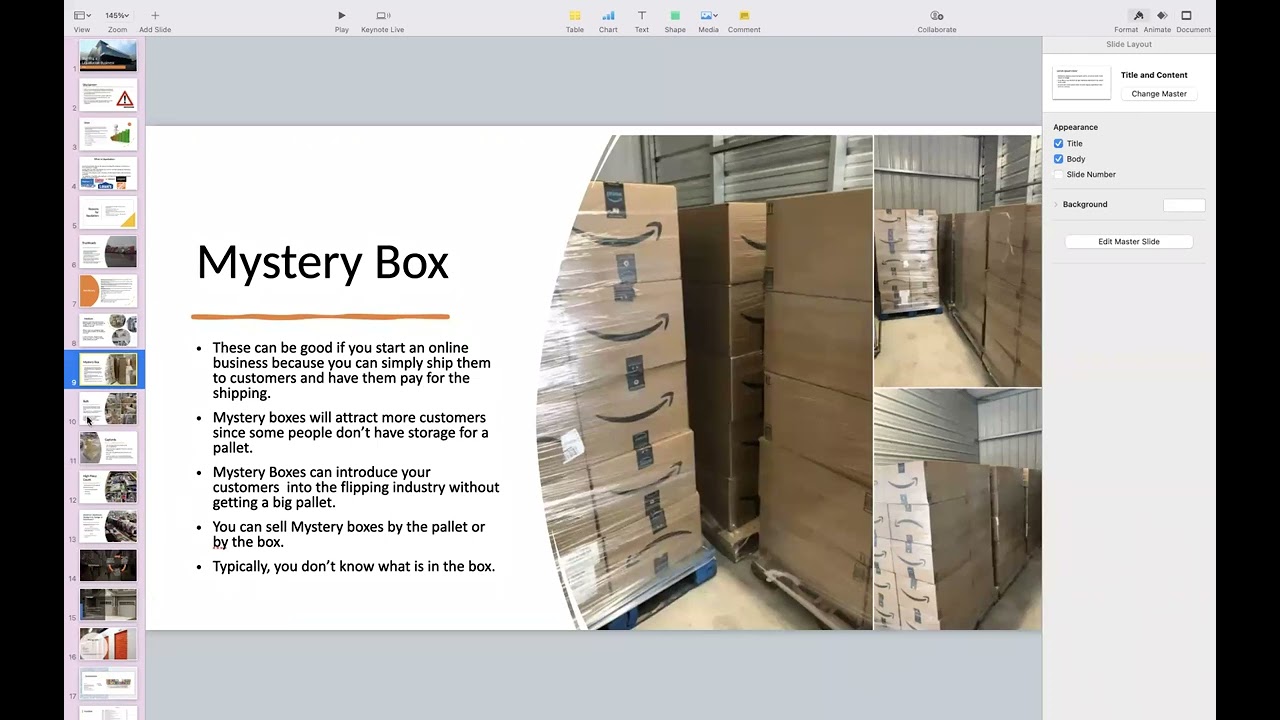Open the 145% Zoom dropdown
The width and height of the screenshot is (1280, 720).
tap(117, 15)
